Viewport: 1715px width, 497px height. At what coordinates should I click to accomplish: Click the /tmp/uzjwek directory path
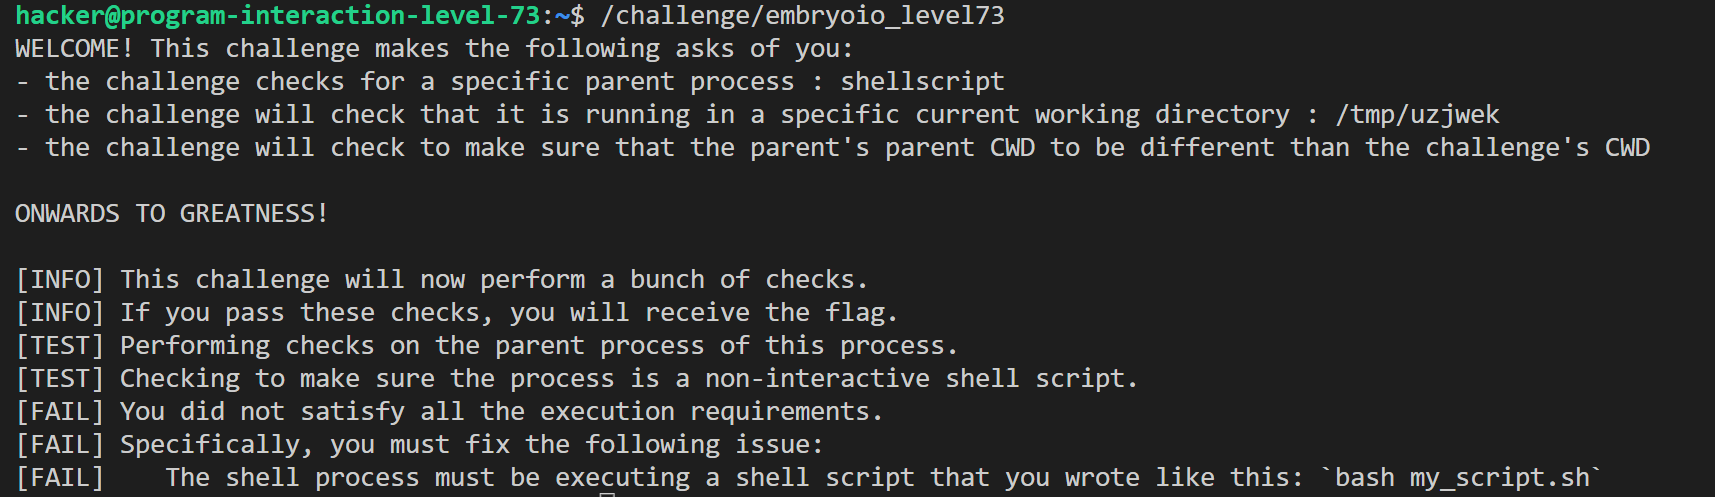coord(1424,115)
